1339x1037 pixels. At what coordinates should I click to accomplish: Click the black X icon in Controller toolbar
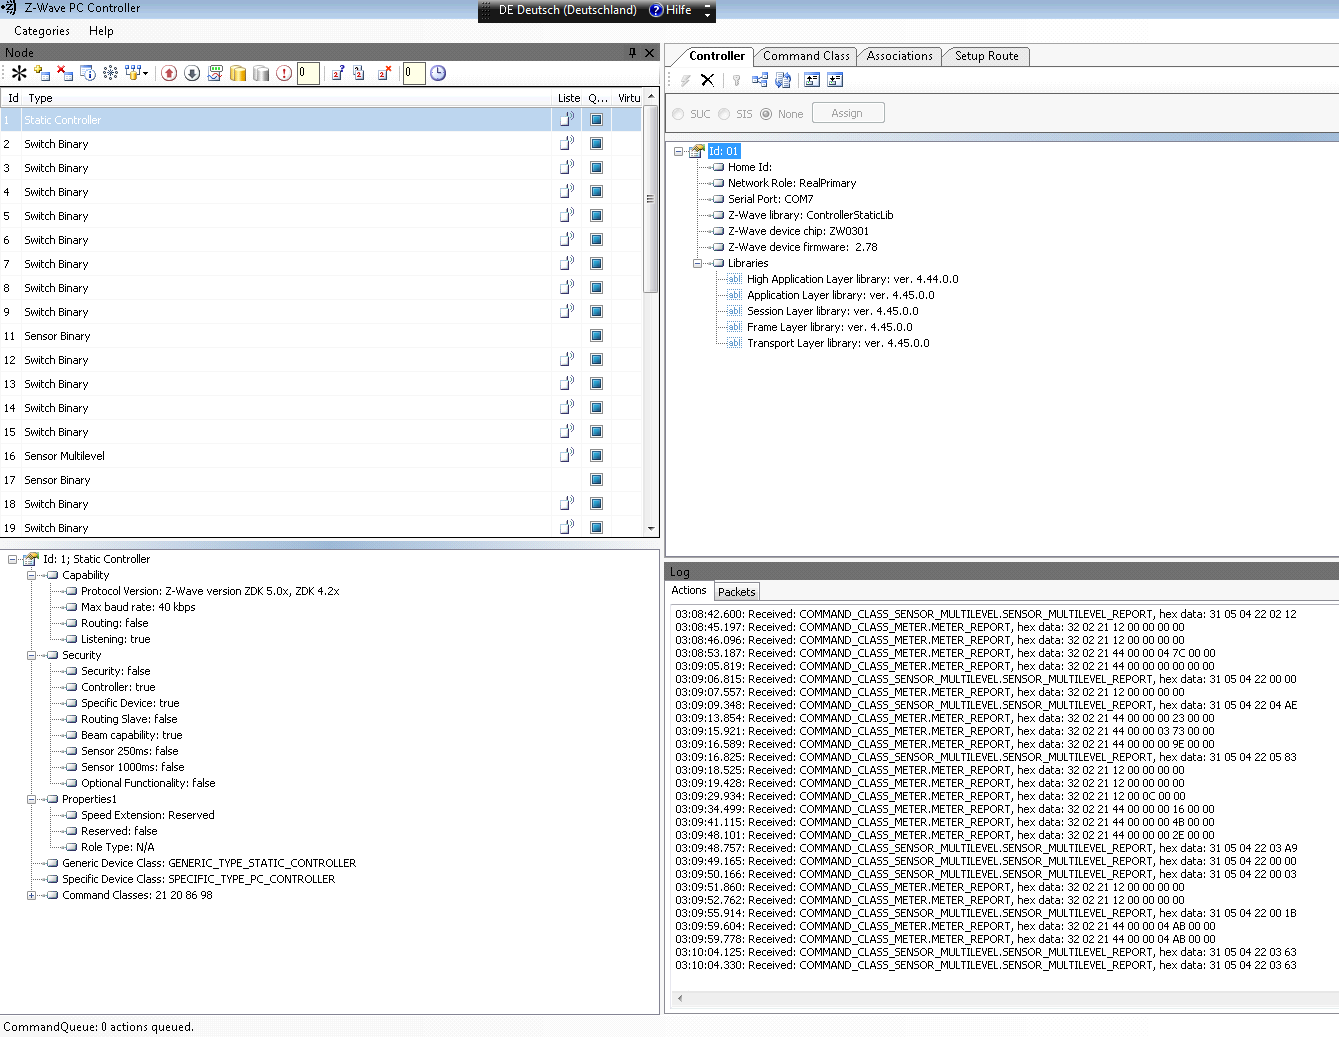(707, 80)
